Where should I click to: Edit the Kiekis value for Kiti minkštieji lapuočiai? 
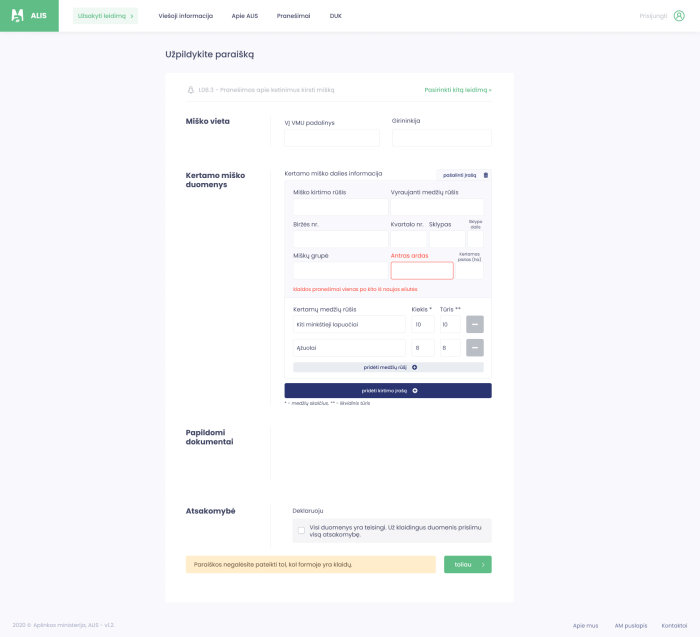coord(422,325)
